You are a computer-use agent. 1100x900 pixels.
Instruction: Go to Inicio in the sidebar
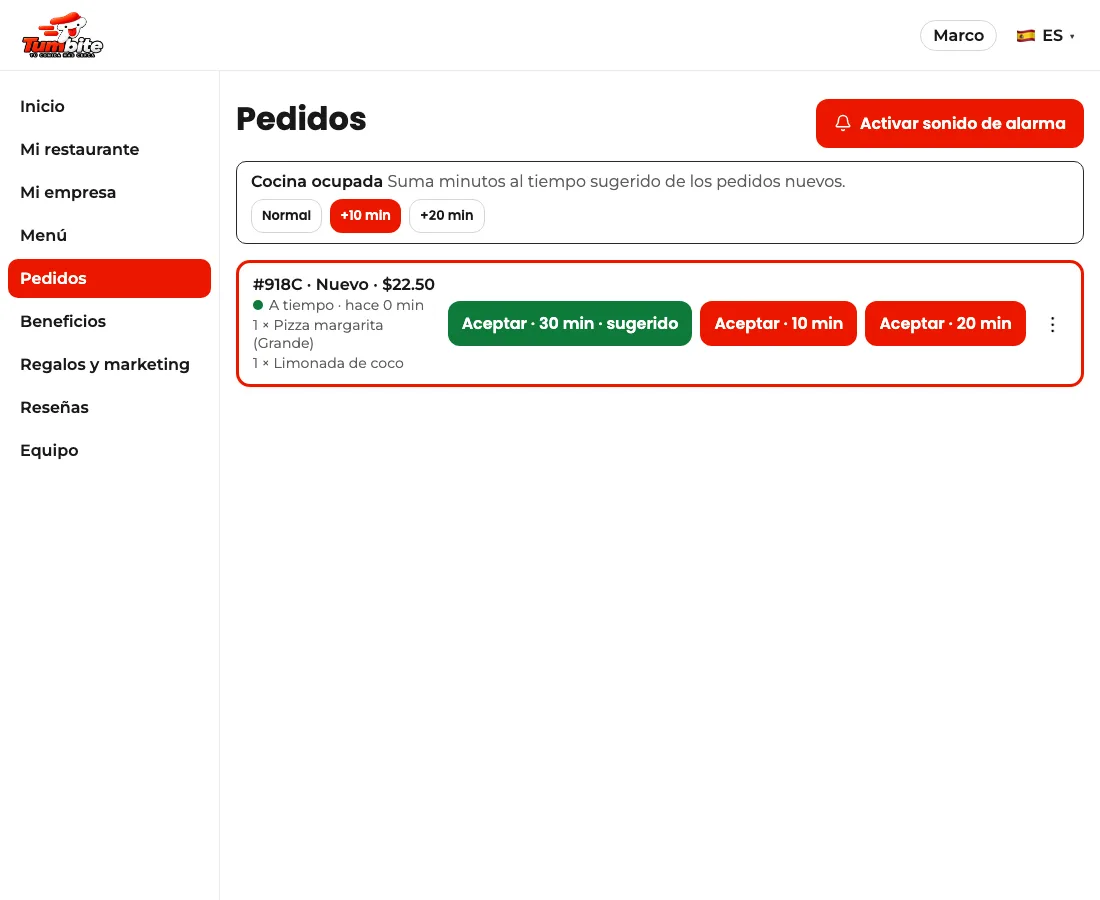pos(109,107)
